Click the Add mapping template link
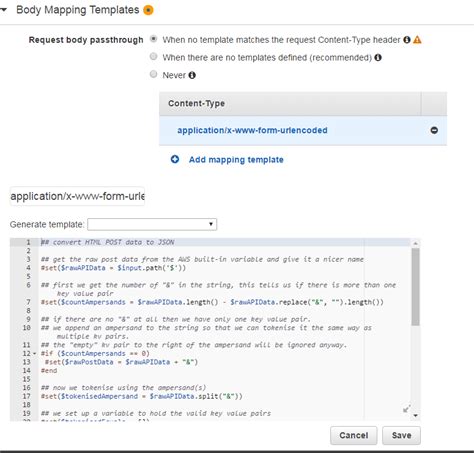Screen dimensions: 474x453 pos(236,160)
